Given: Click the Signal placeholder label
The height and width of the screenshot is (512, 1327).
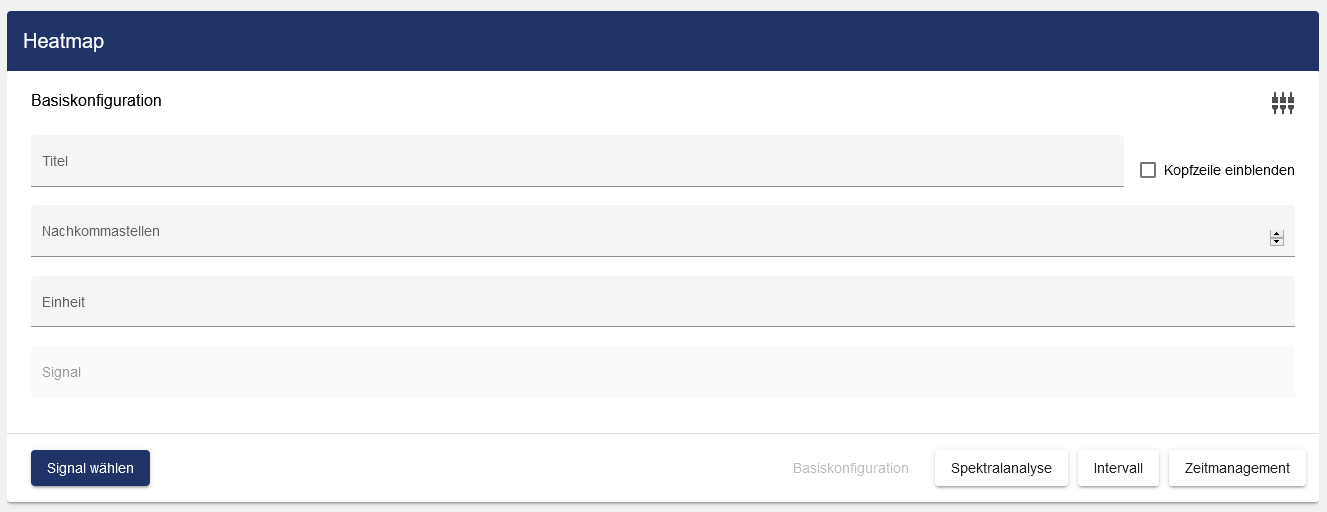Looking at the screenshot, I should pos(61,372).
